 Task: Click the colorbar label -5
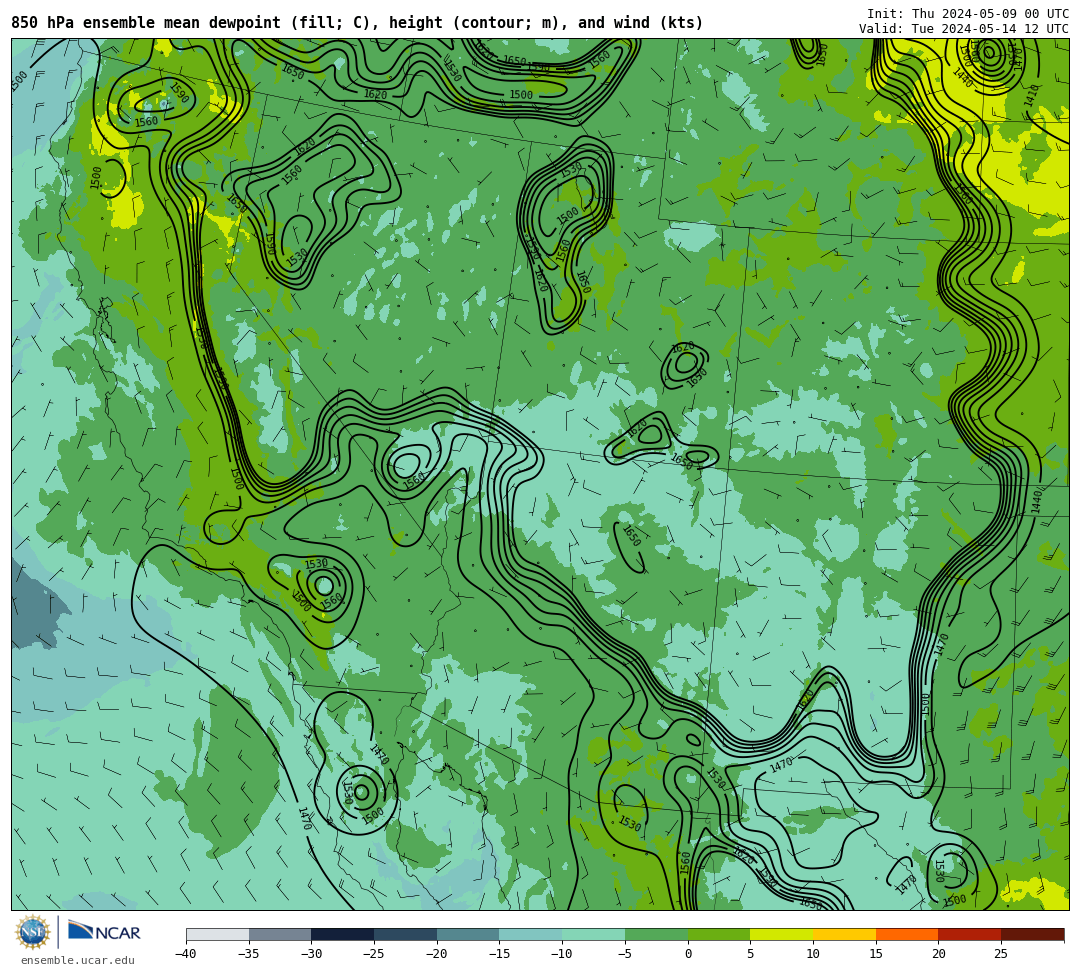(x=625, y=954)
